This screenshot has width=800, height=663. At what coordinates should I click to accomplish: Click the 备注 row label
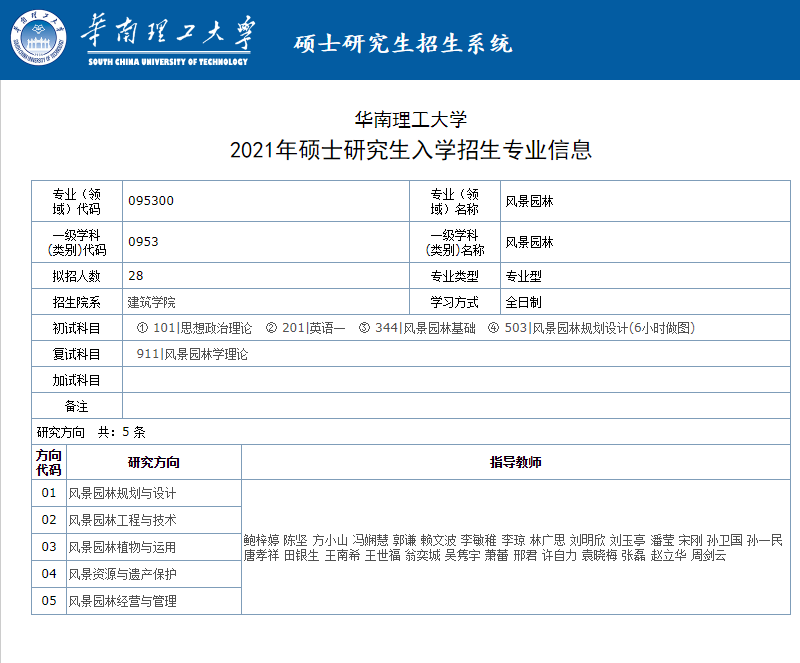(77, 406)
